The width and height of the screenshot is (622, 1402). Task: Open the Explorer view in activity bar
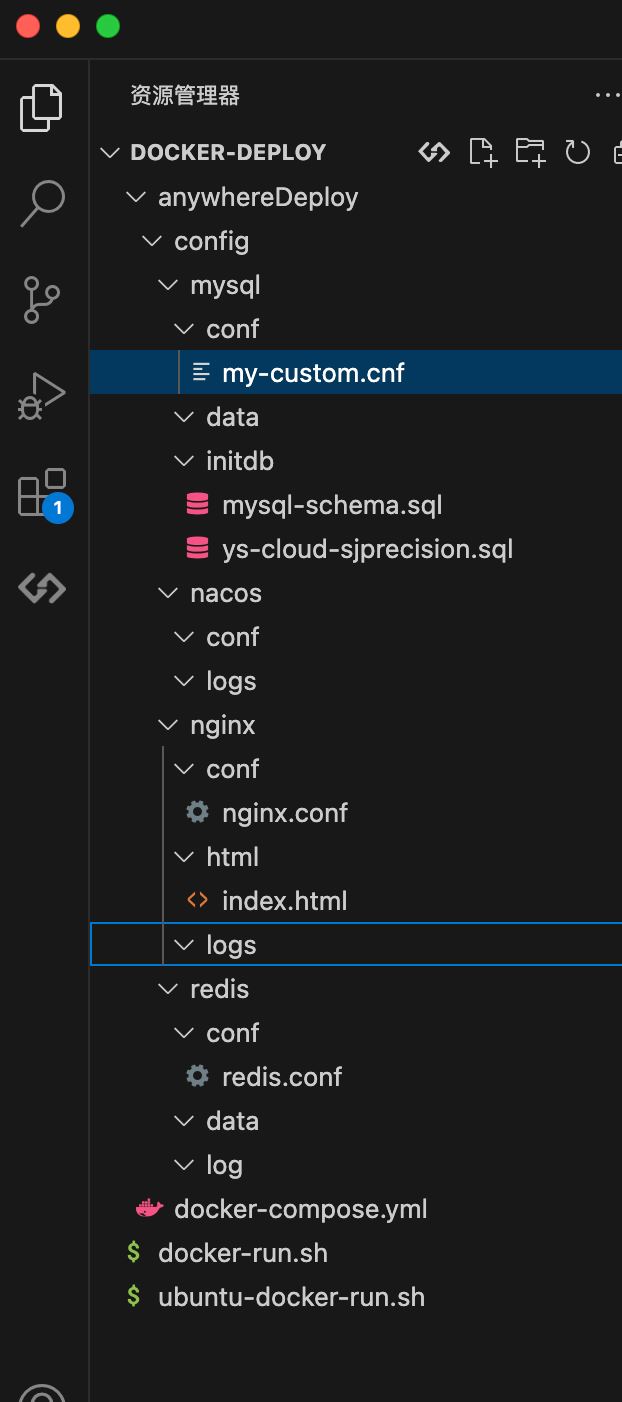point(43,108)
